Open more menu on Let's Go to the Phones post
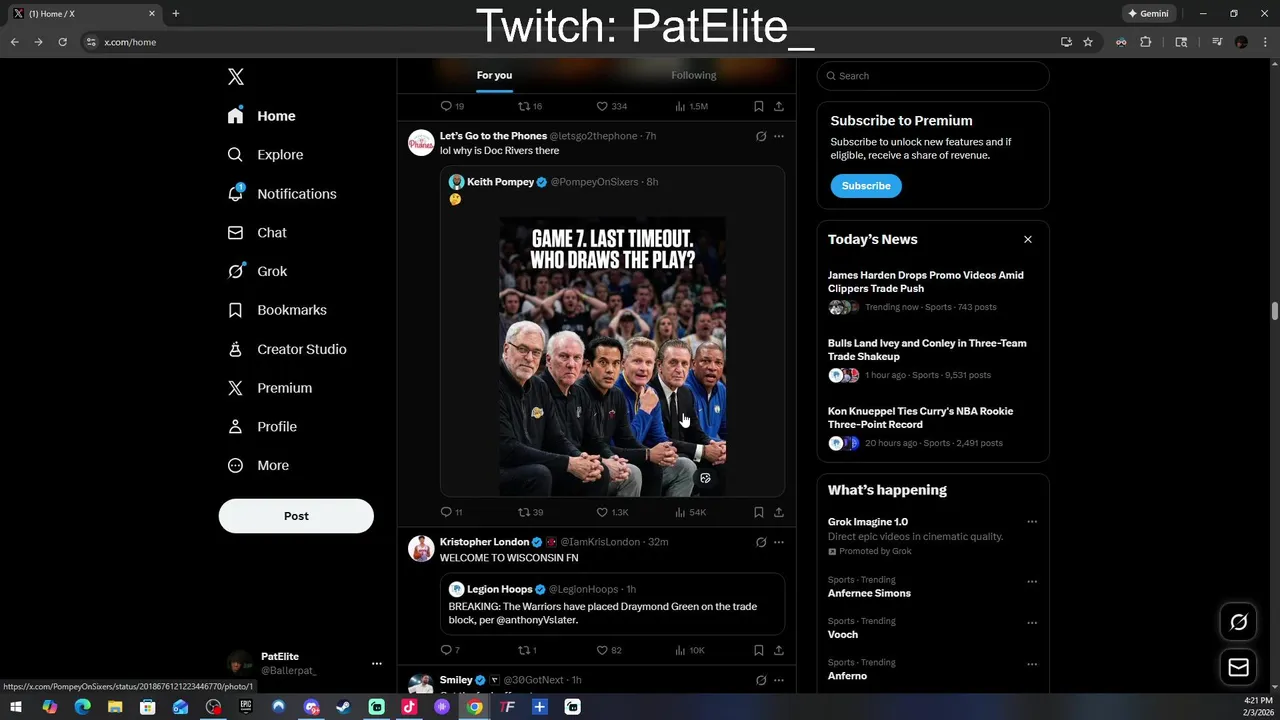This screenshot has width=1280, height=720. [x=779, y=136]
